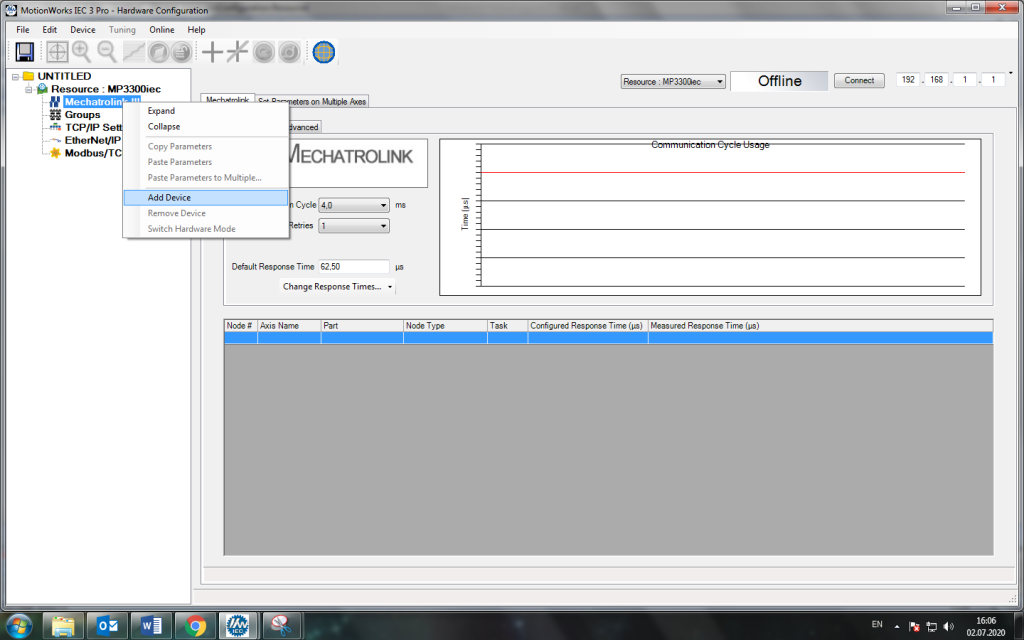Select the Groups tree item
Viewport: 1024px width, 640px height.
pyautogui.click(x=82, y=114)
